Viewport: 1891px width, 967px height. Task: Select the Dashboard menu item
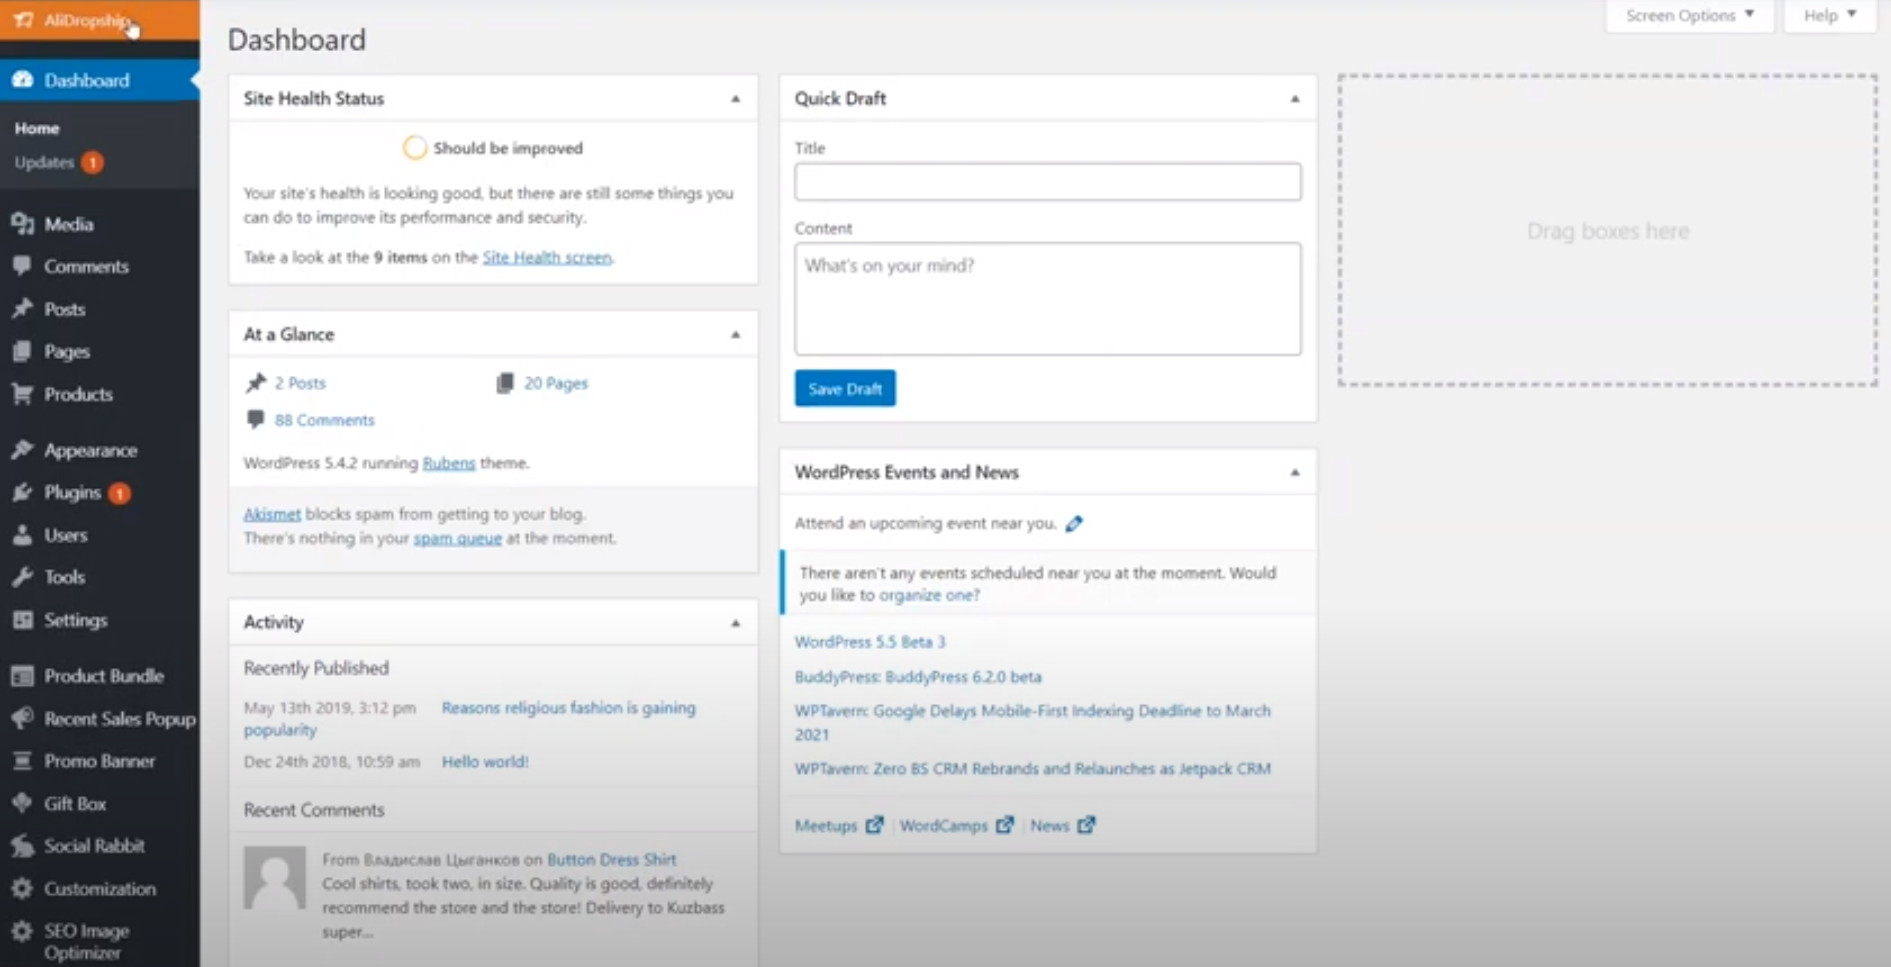[99, 80]
